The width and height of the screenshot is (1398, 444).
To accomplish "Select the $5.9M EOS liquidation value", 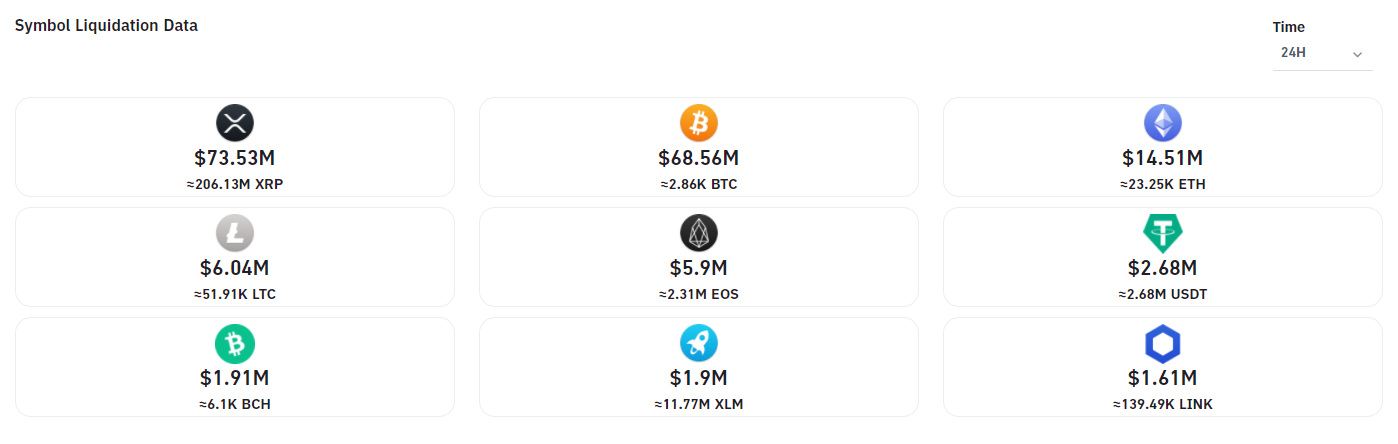I will point(699,268).
